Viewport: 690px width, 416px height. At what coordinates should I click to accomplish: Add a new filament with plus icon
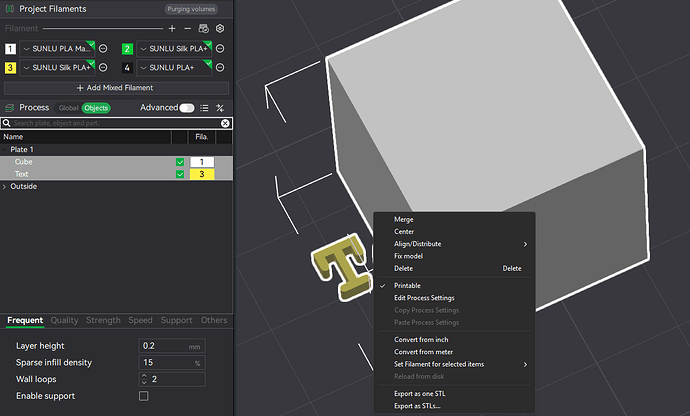point(172,29)
